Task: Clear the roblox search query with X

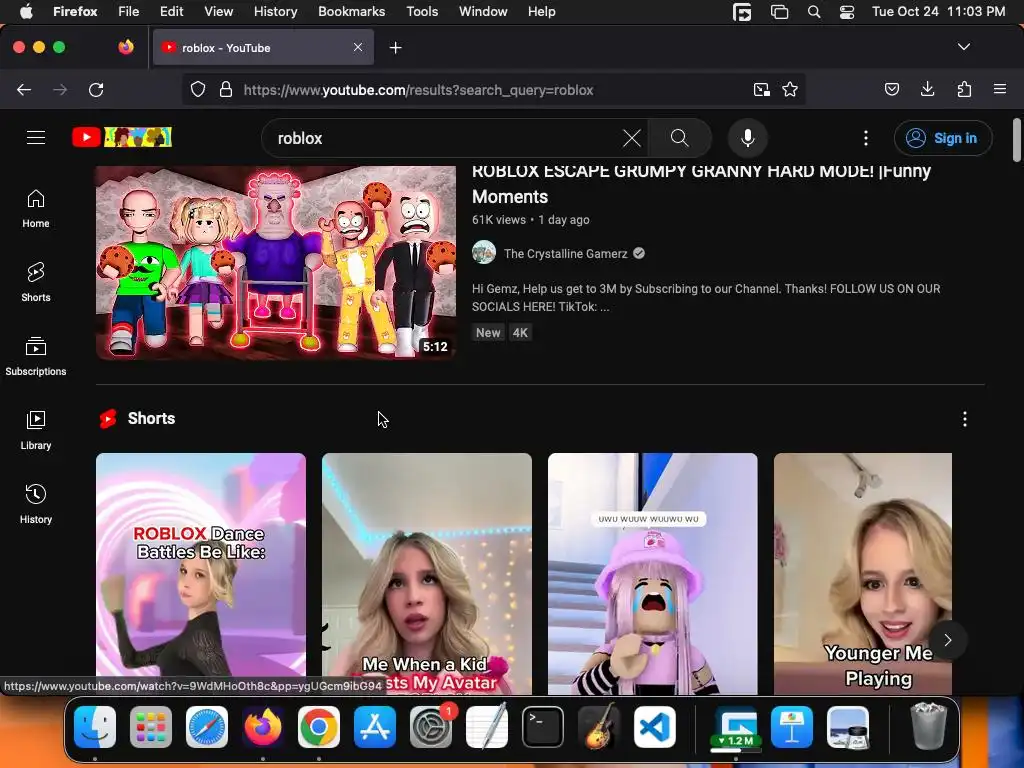Action: coord(632,138)
